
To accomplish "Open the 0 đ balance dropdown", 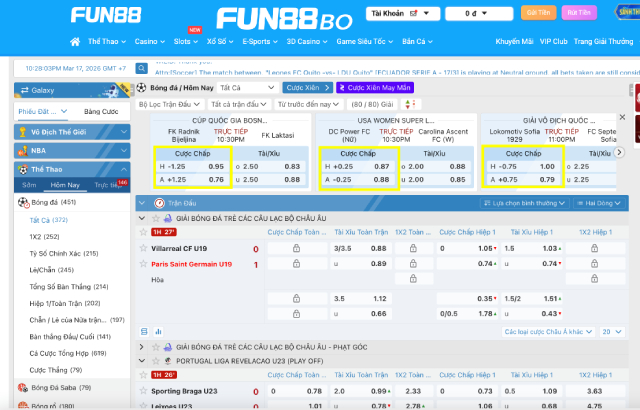I will 479,13.
